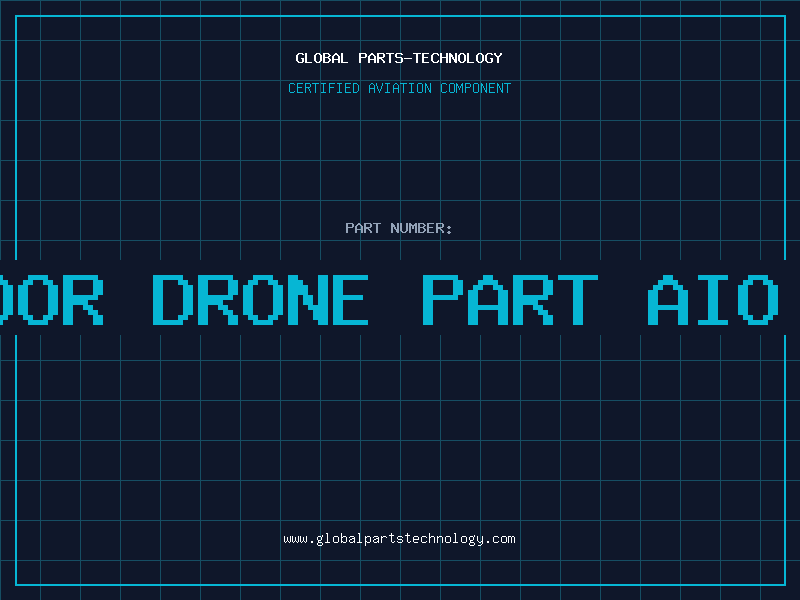Select the large word DRONE in the banner

(261, 299)
